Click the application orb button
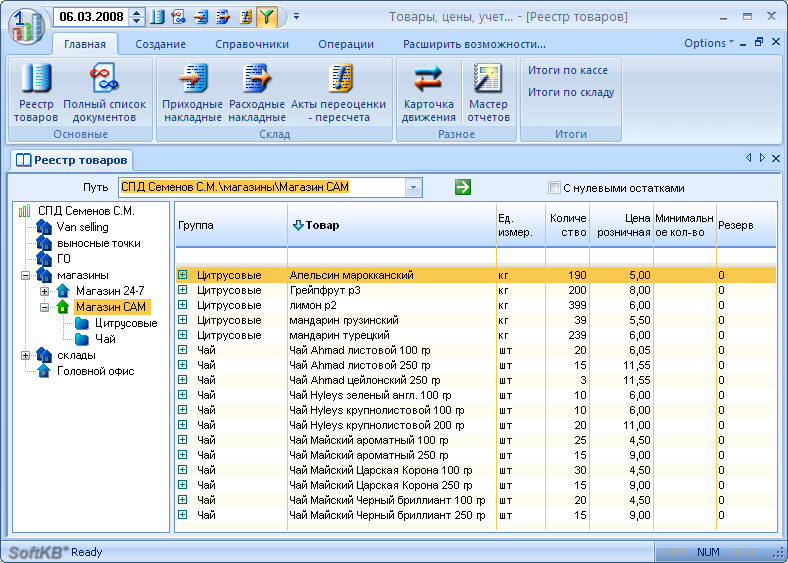Image resolution: width=788 pixels, height=563 pixels. pyautogui.click(x=26, y=26)
